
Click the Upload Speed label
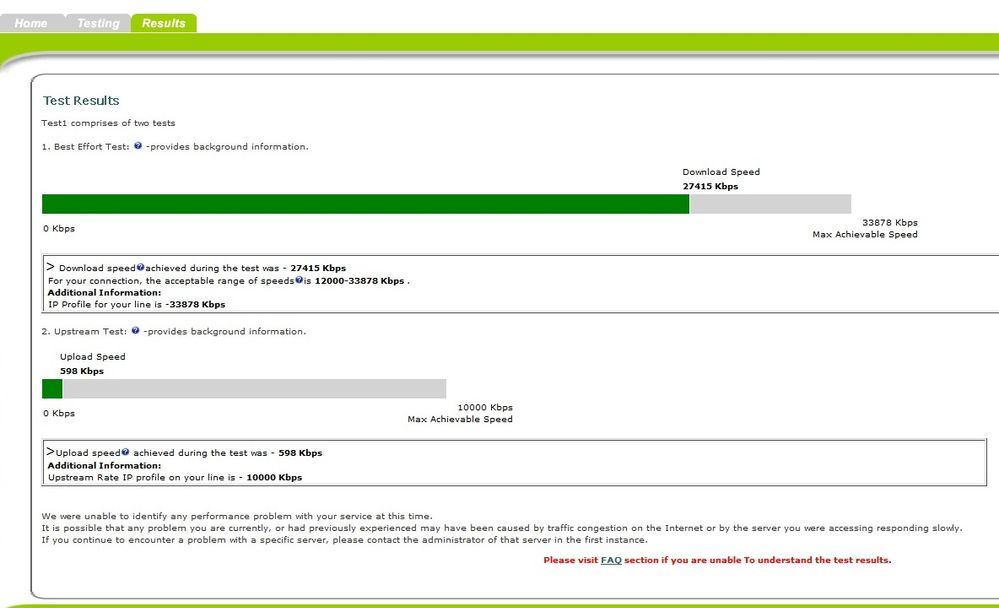92,357
